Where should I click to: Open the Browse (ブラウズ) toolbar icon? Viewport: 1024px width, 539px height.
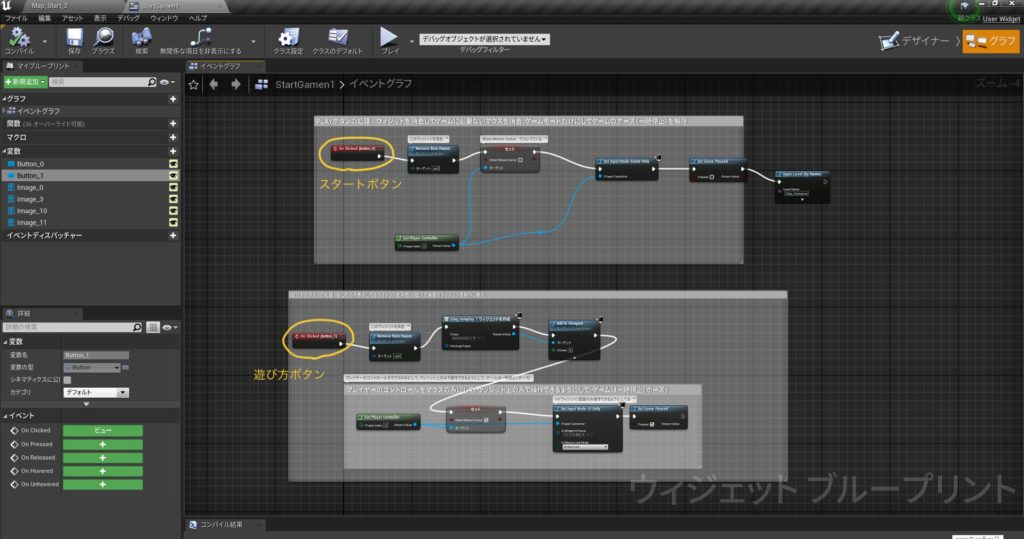click(x=103, y=37)
